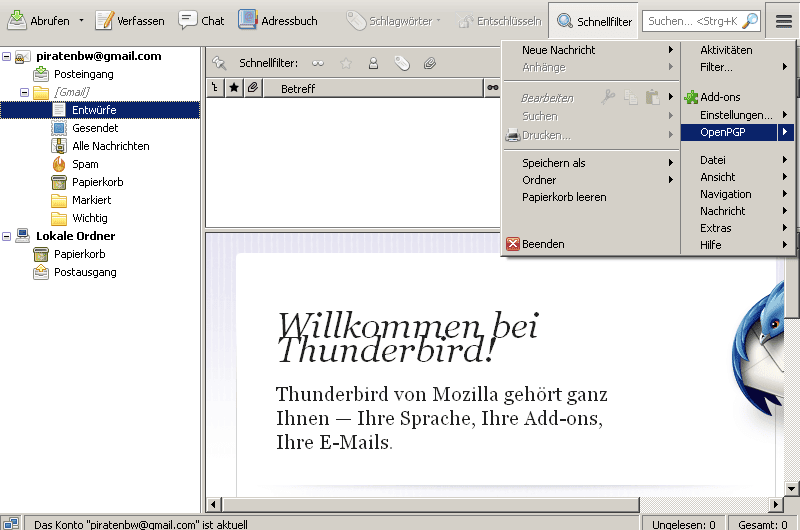Toggle the Schnellfilter toolbar button
Viewport: 800px width, 530px height.
coord(594,21)
